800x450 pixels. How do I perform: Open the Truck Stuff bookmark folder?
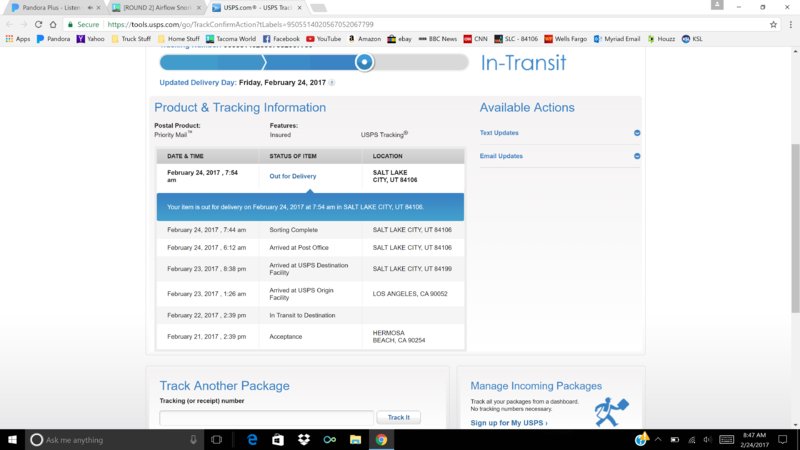(x=131, y=39)
